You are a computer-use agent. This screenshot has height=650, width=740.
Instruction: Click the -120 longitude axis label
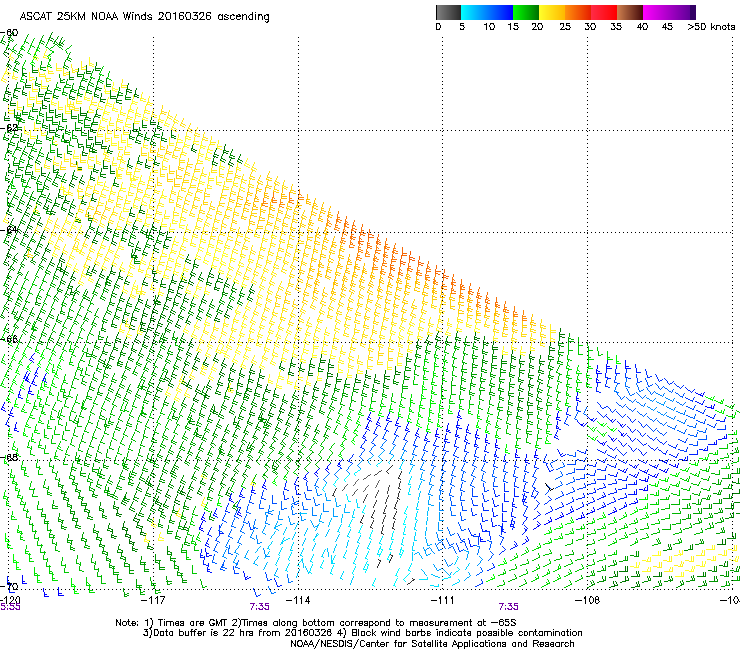coord(10,600)
